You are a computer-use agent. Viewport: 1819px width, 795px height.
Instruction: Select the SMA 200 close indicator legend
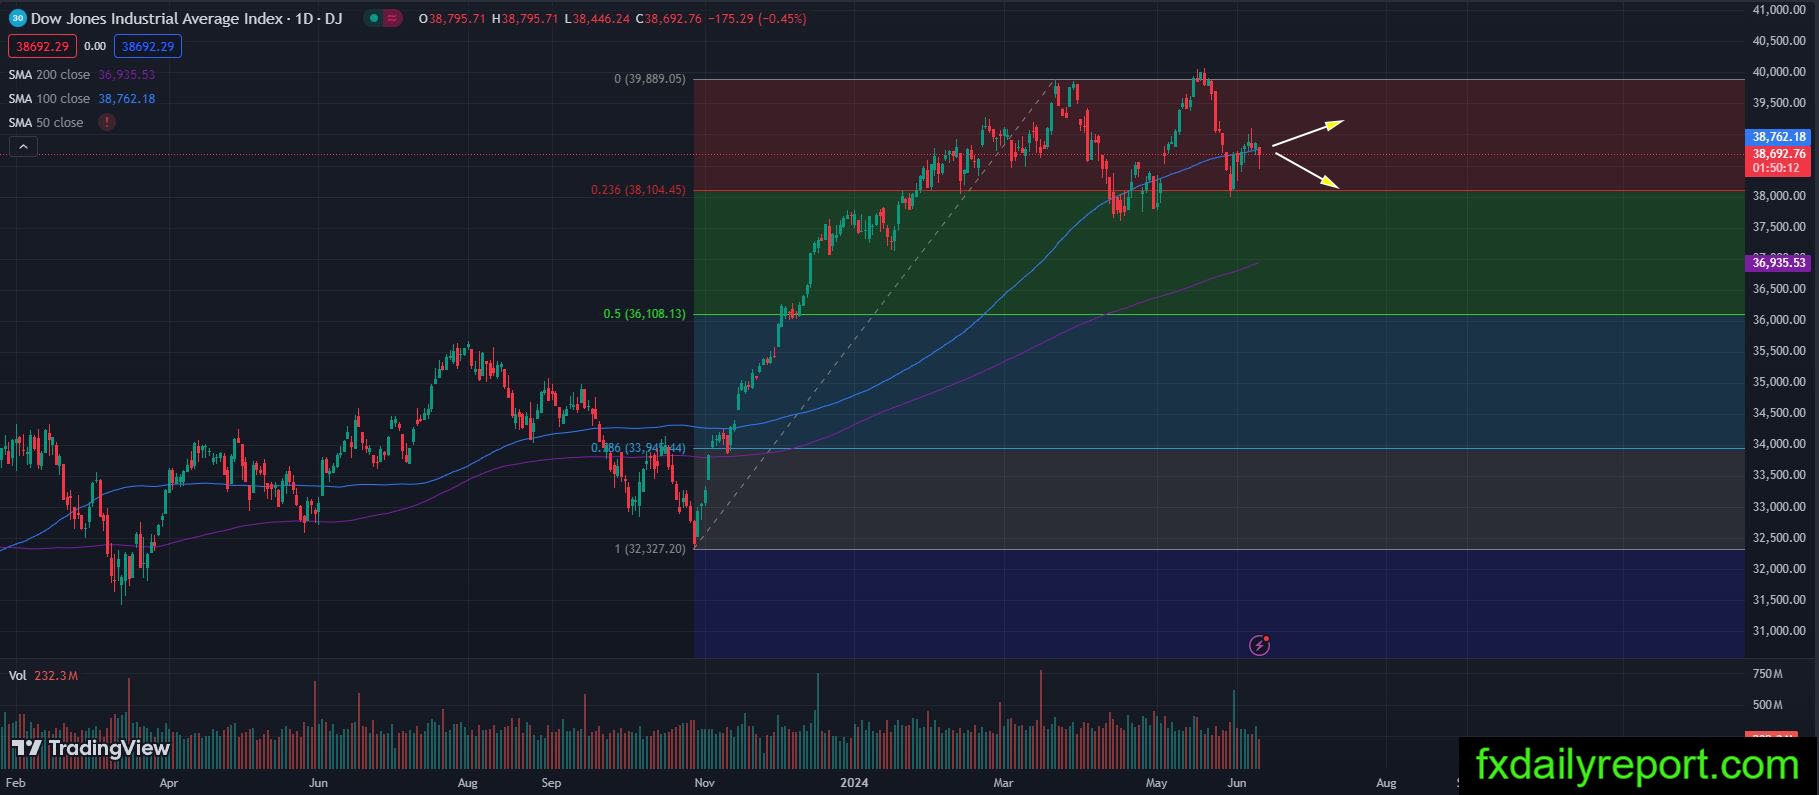click(x=81, y=74)
